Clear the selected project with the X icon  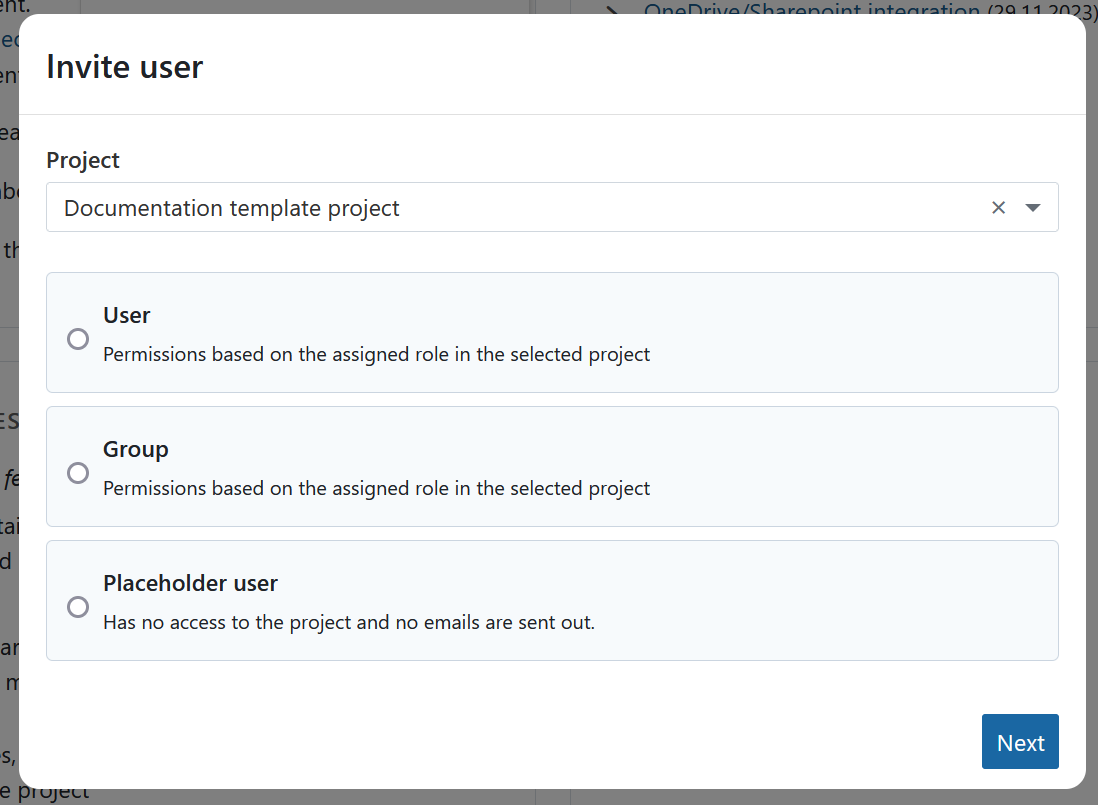tap(998, 208)
